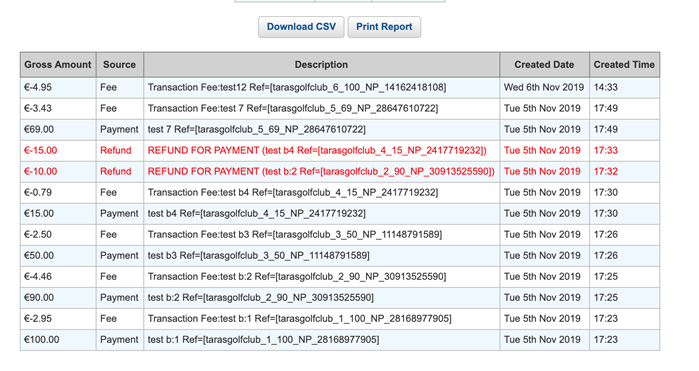The image size is (699, 371).
Task: Click the Wed 6th Nov 2019 date cell
Action: [544, 87]
